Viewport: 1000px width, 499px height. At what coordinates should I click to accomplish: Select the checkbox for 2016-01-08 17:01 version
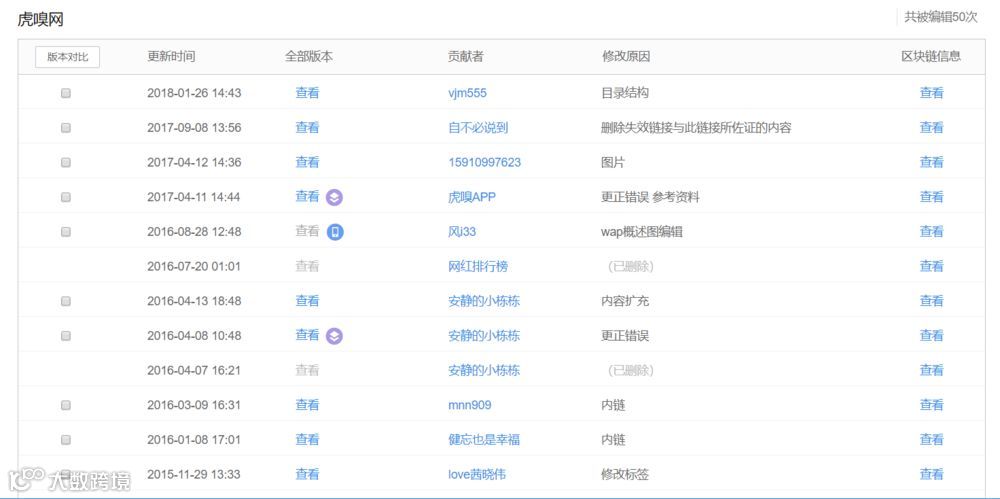point(66,439)
